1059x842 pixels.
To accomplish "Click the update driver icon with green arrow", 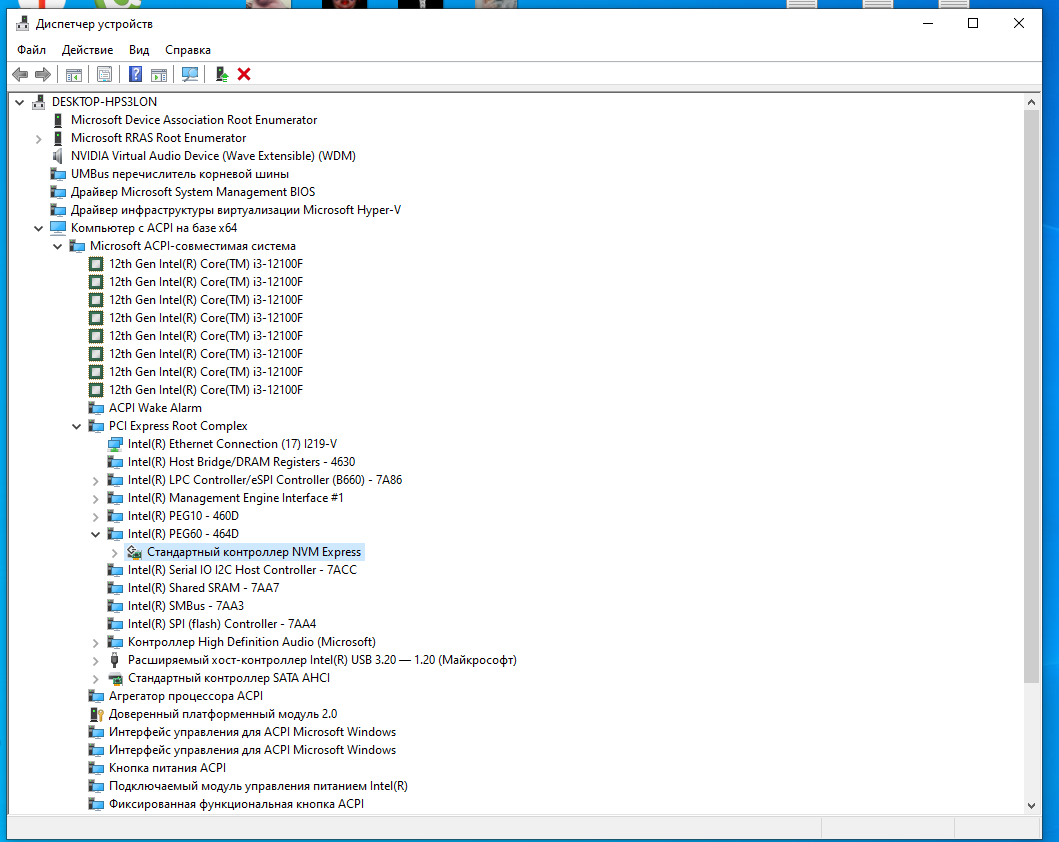I will (x=222, y=74).
